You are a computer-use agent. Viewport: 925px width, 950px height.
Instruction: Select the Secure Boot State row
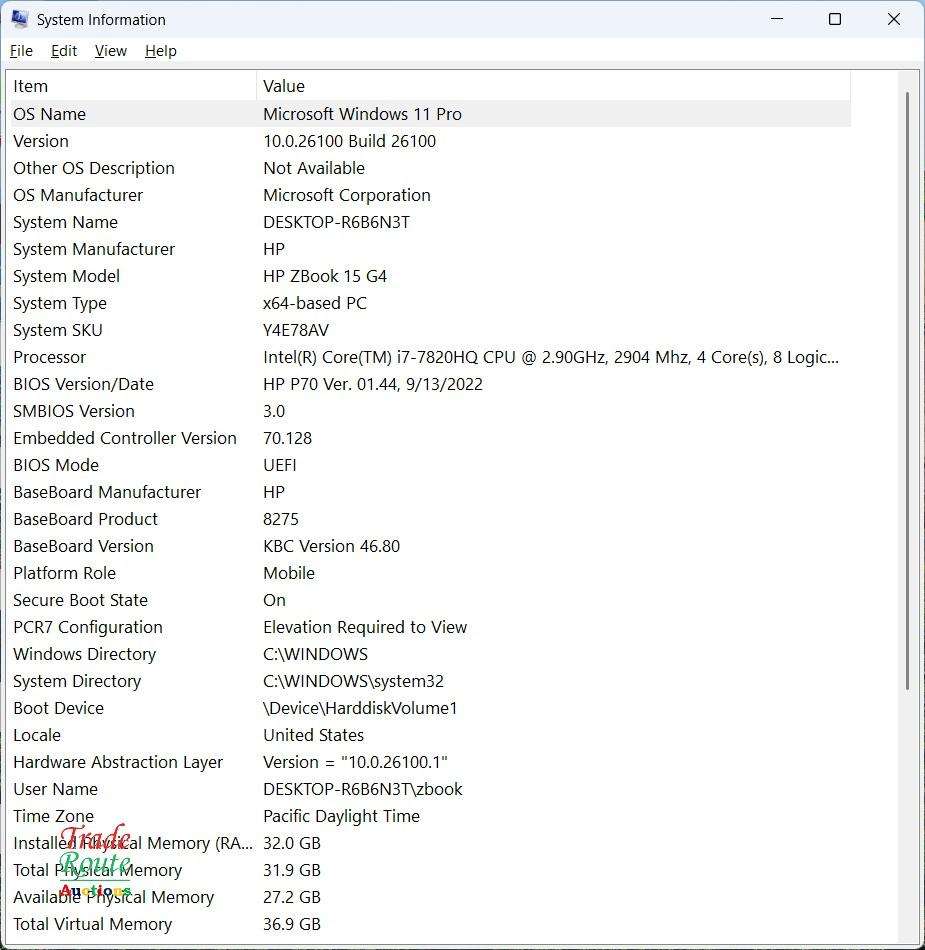80,600
